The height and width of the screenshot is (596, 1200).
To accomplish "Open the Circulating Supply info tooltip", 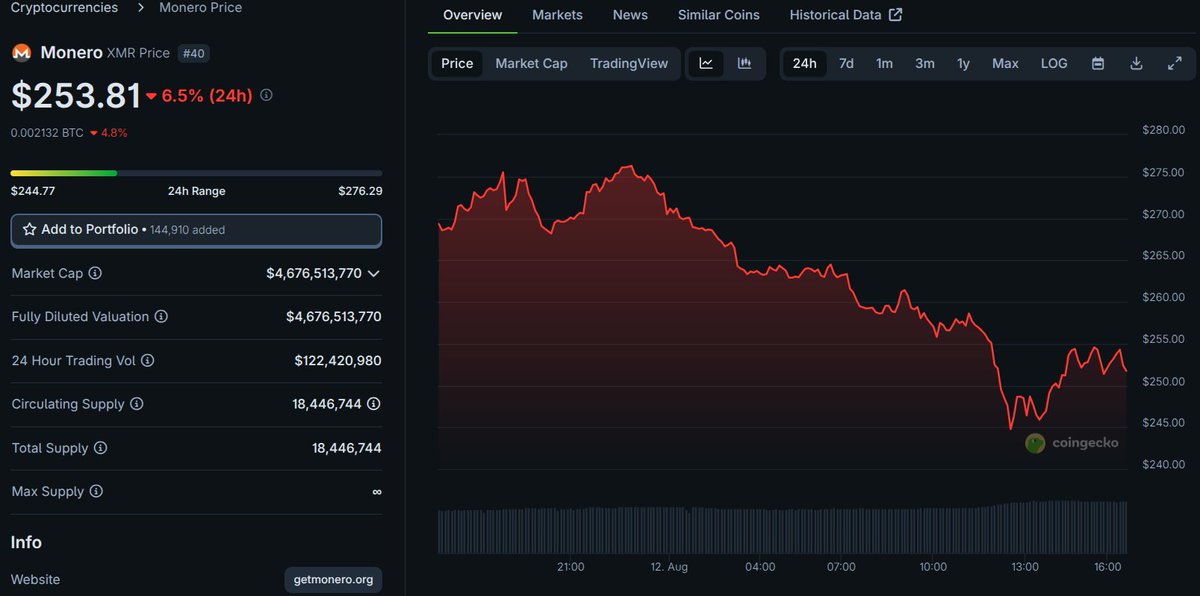I will pos(134,404).
